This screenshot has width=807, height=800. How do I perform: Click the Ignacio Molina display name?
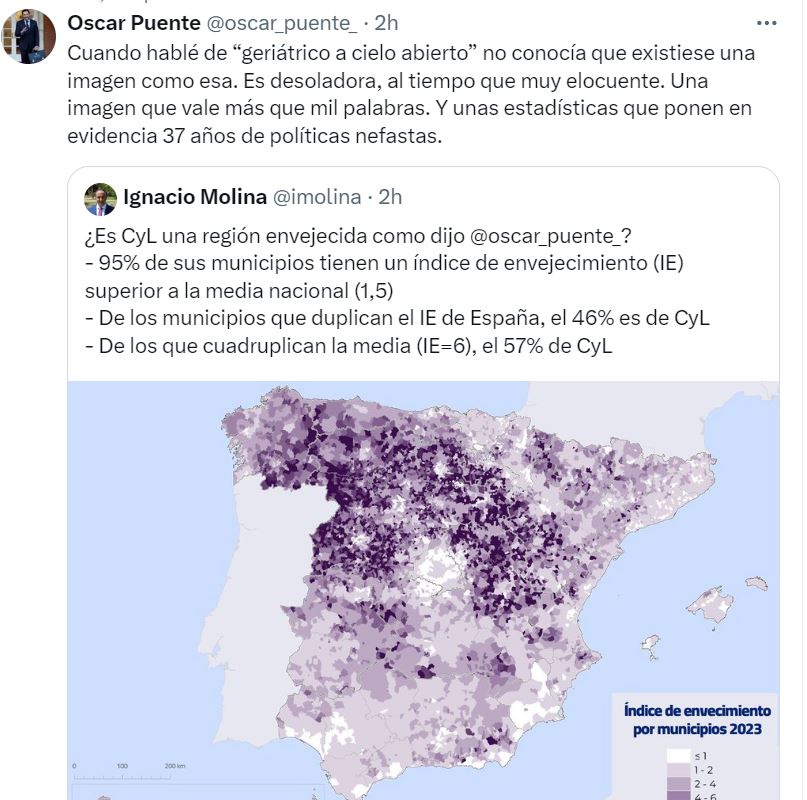194,197
